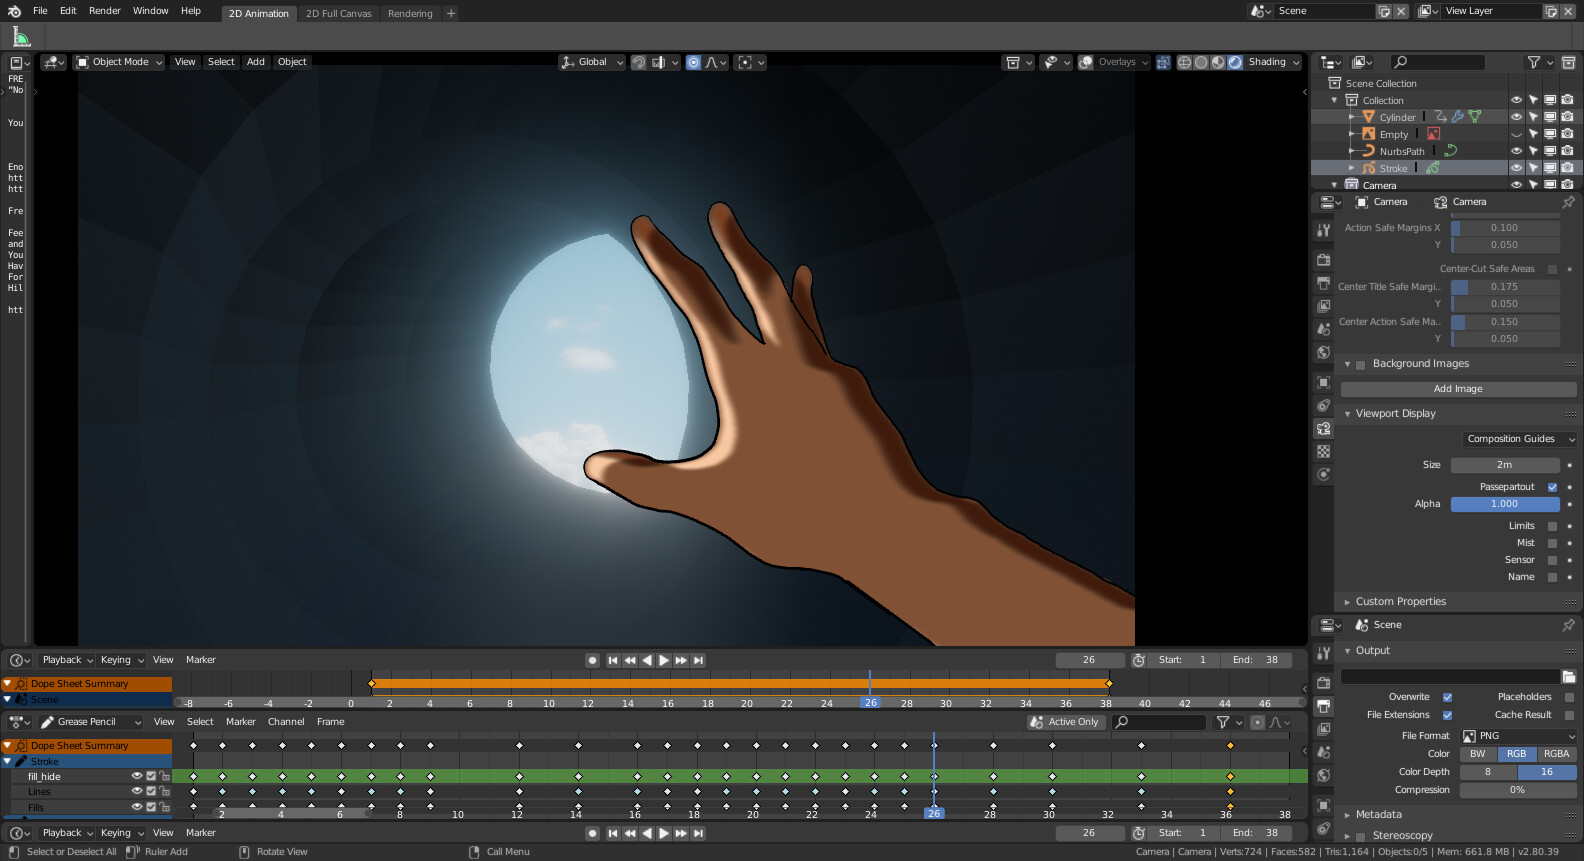Screen dimensions: 1584x861
Task: Toggle Active Only in Dope Sheet
Action: (x=1064, y=722)
